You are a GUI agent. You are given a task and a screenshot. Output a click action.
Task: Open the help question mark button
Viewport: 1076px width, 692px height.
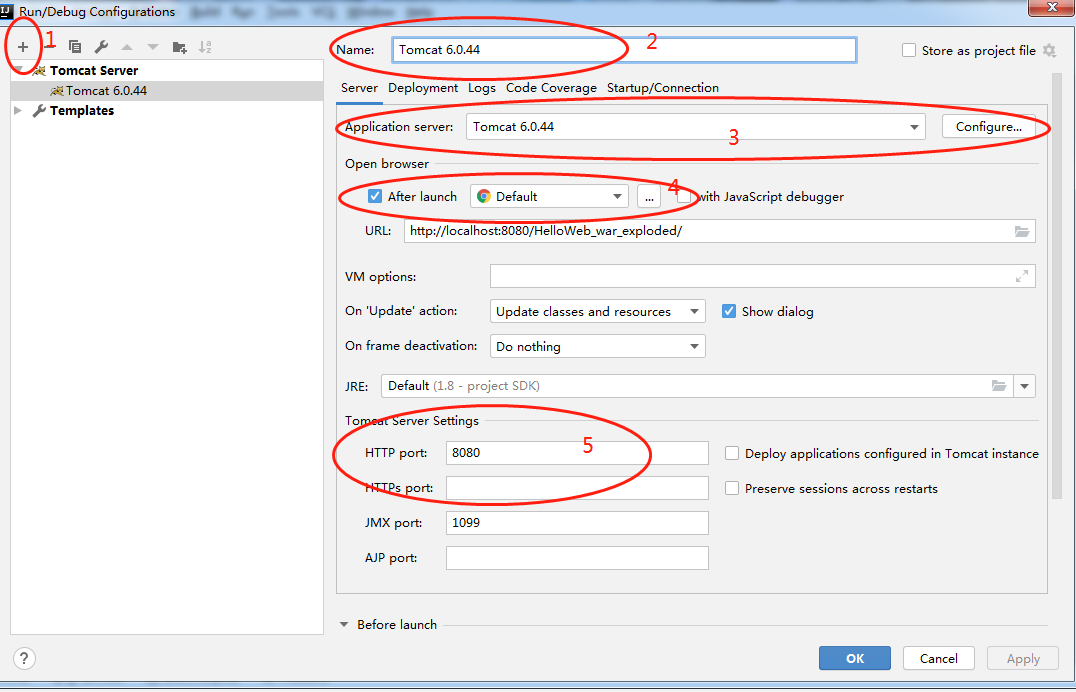[x=24, y=658]
